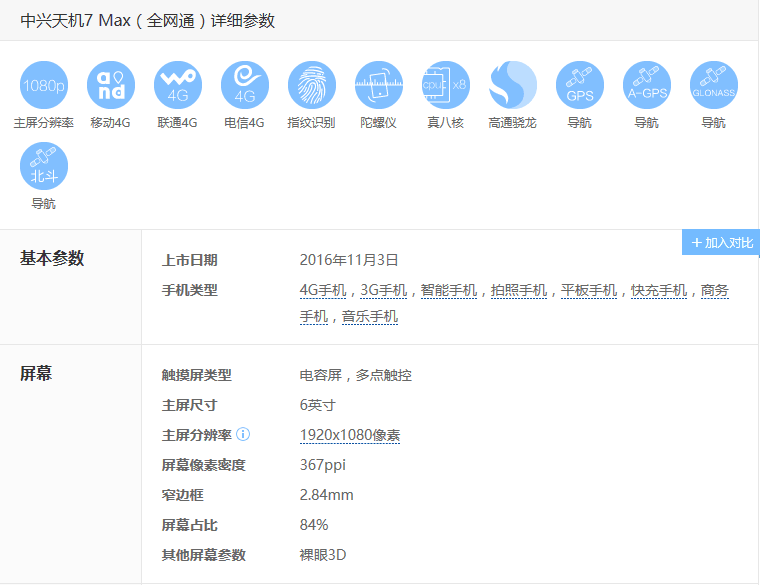Select the 2.84mm bezel value
This screenshot has width=760, height=585.
(x=327, y=495)
